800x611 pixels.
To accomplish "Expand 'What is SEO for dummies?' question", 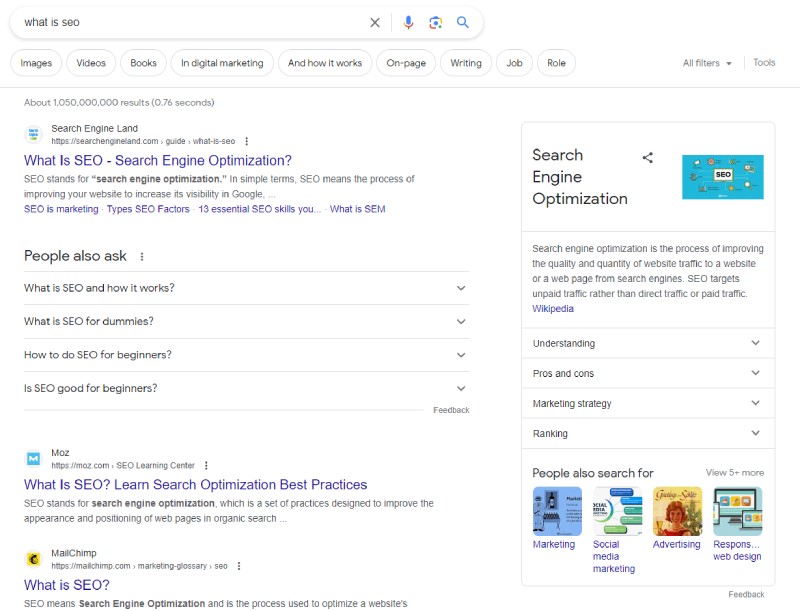I will [x=246, y=322].
